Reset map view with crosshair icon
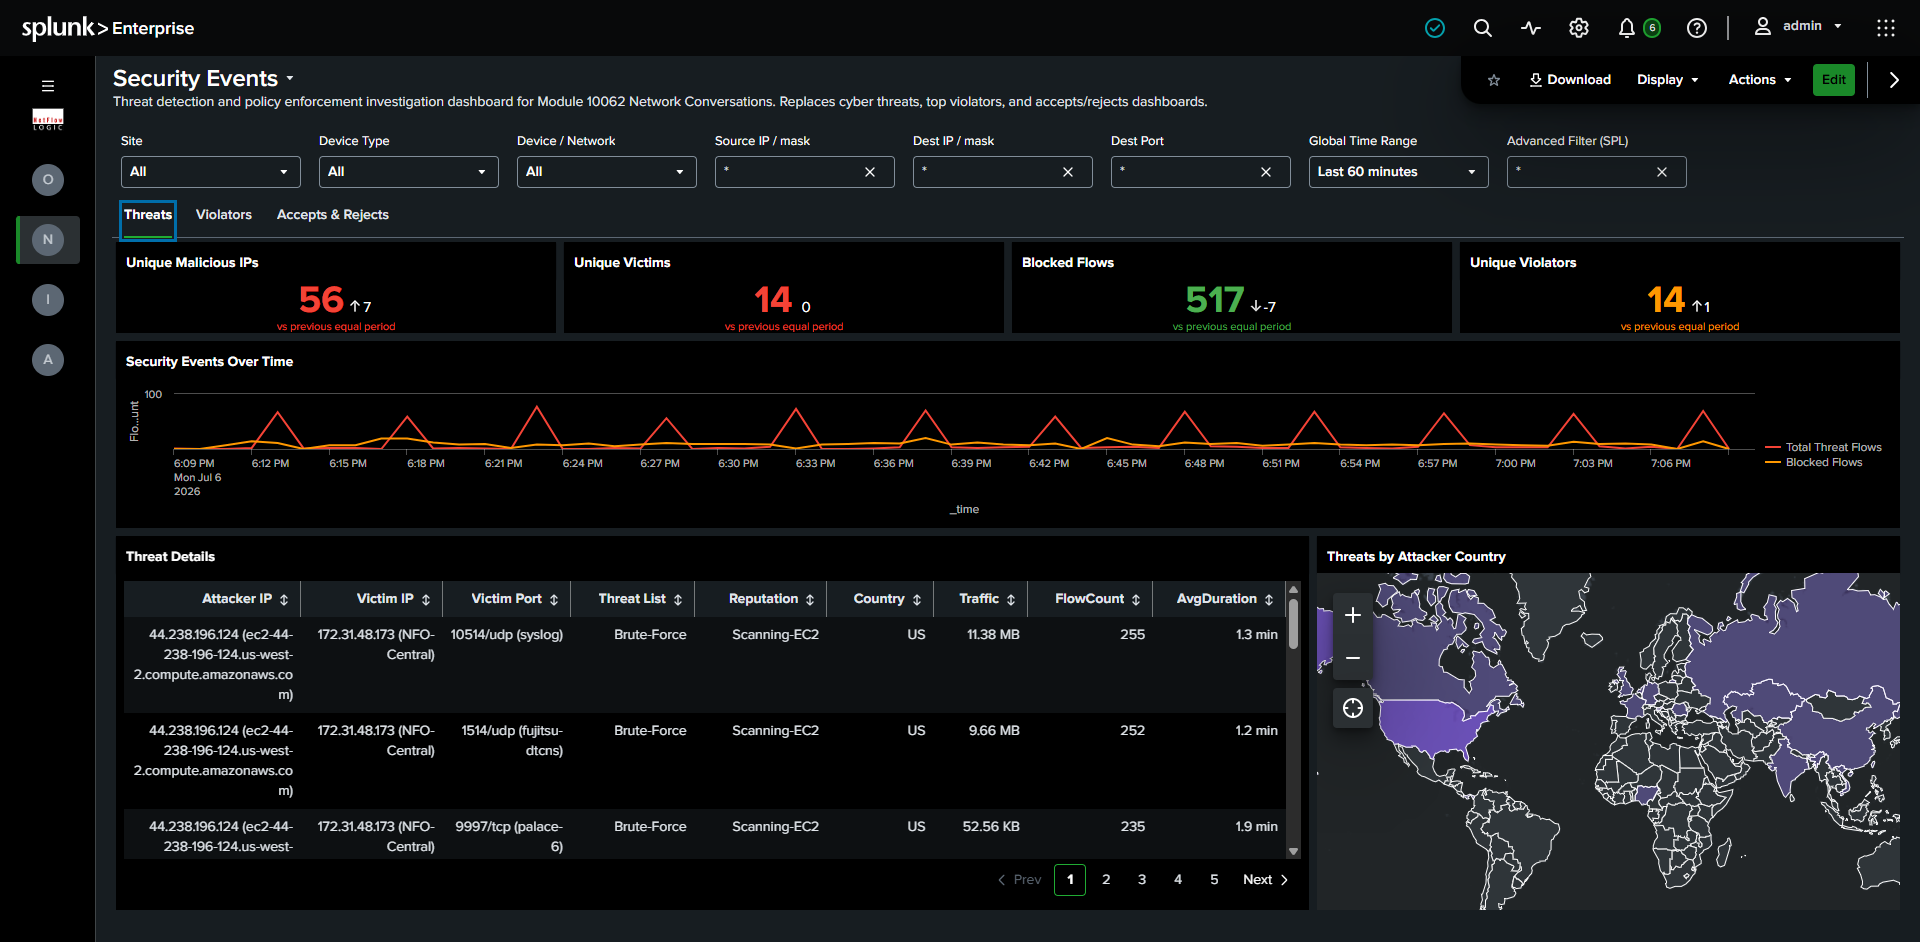 tap(1353, 708)
